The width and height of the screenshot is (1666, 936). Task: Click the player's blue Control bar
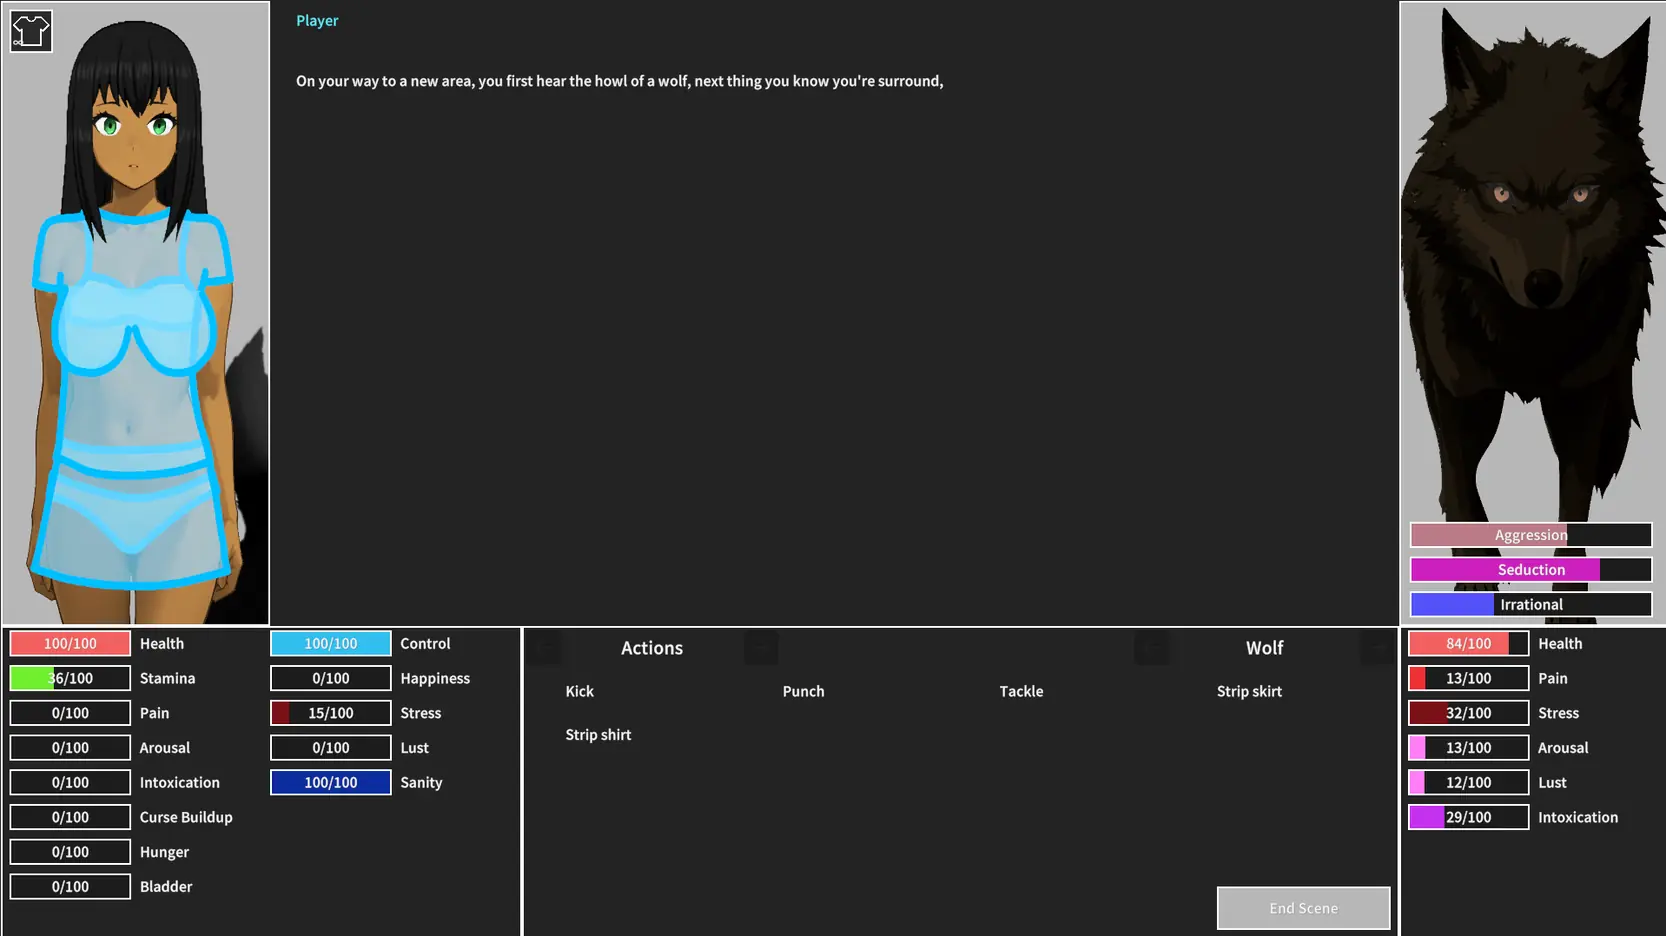pos(330,644)
